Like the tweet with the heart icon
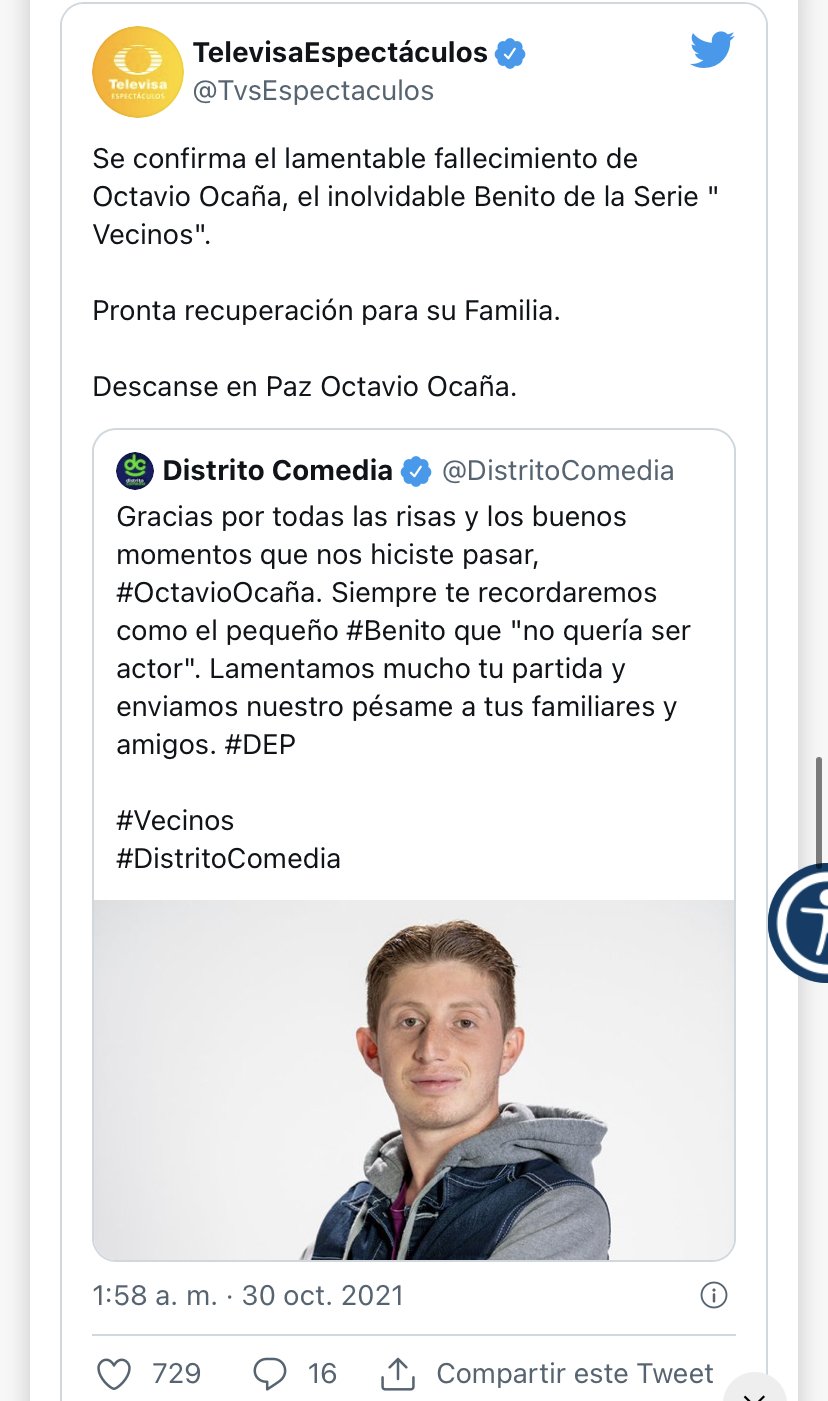 (x=114, y=1374)
